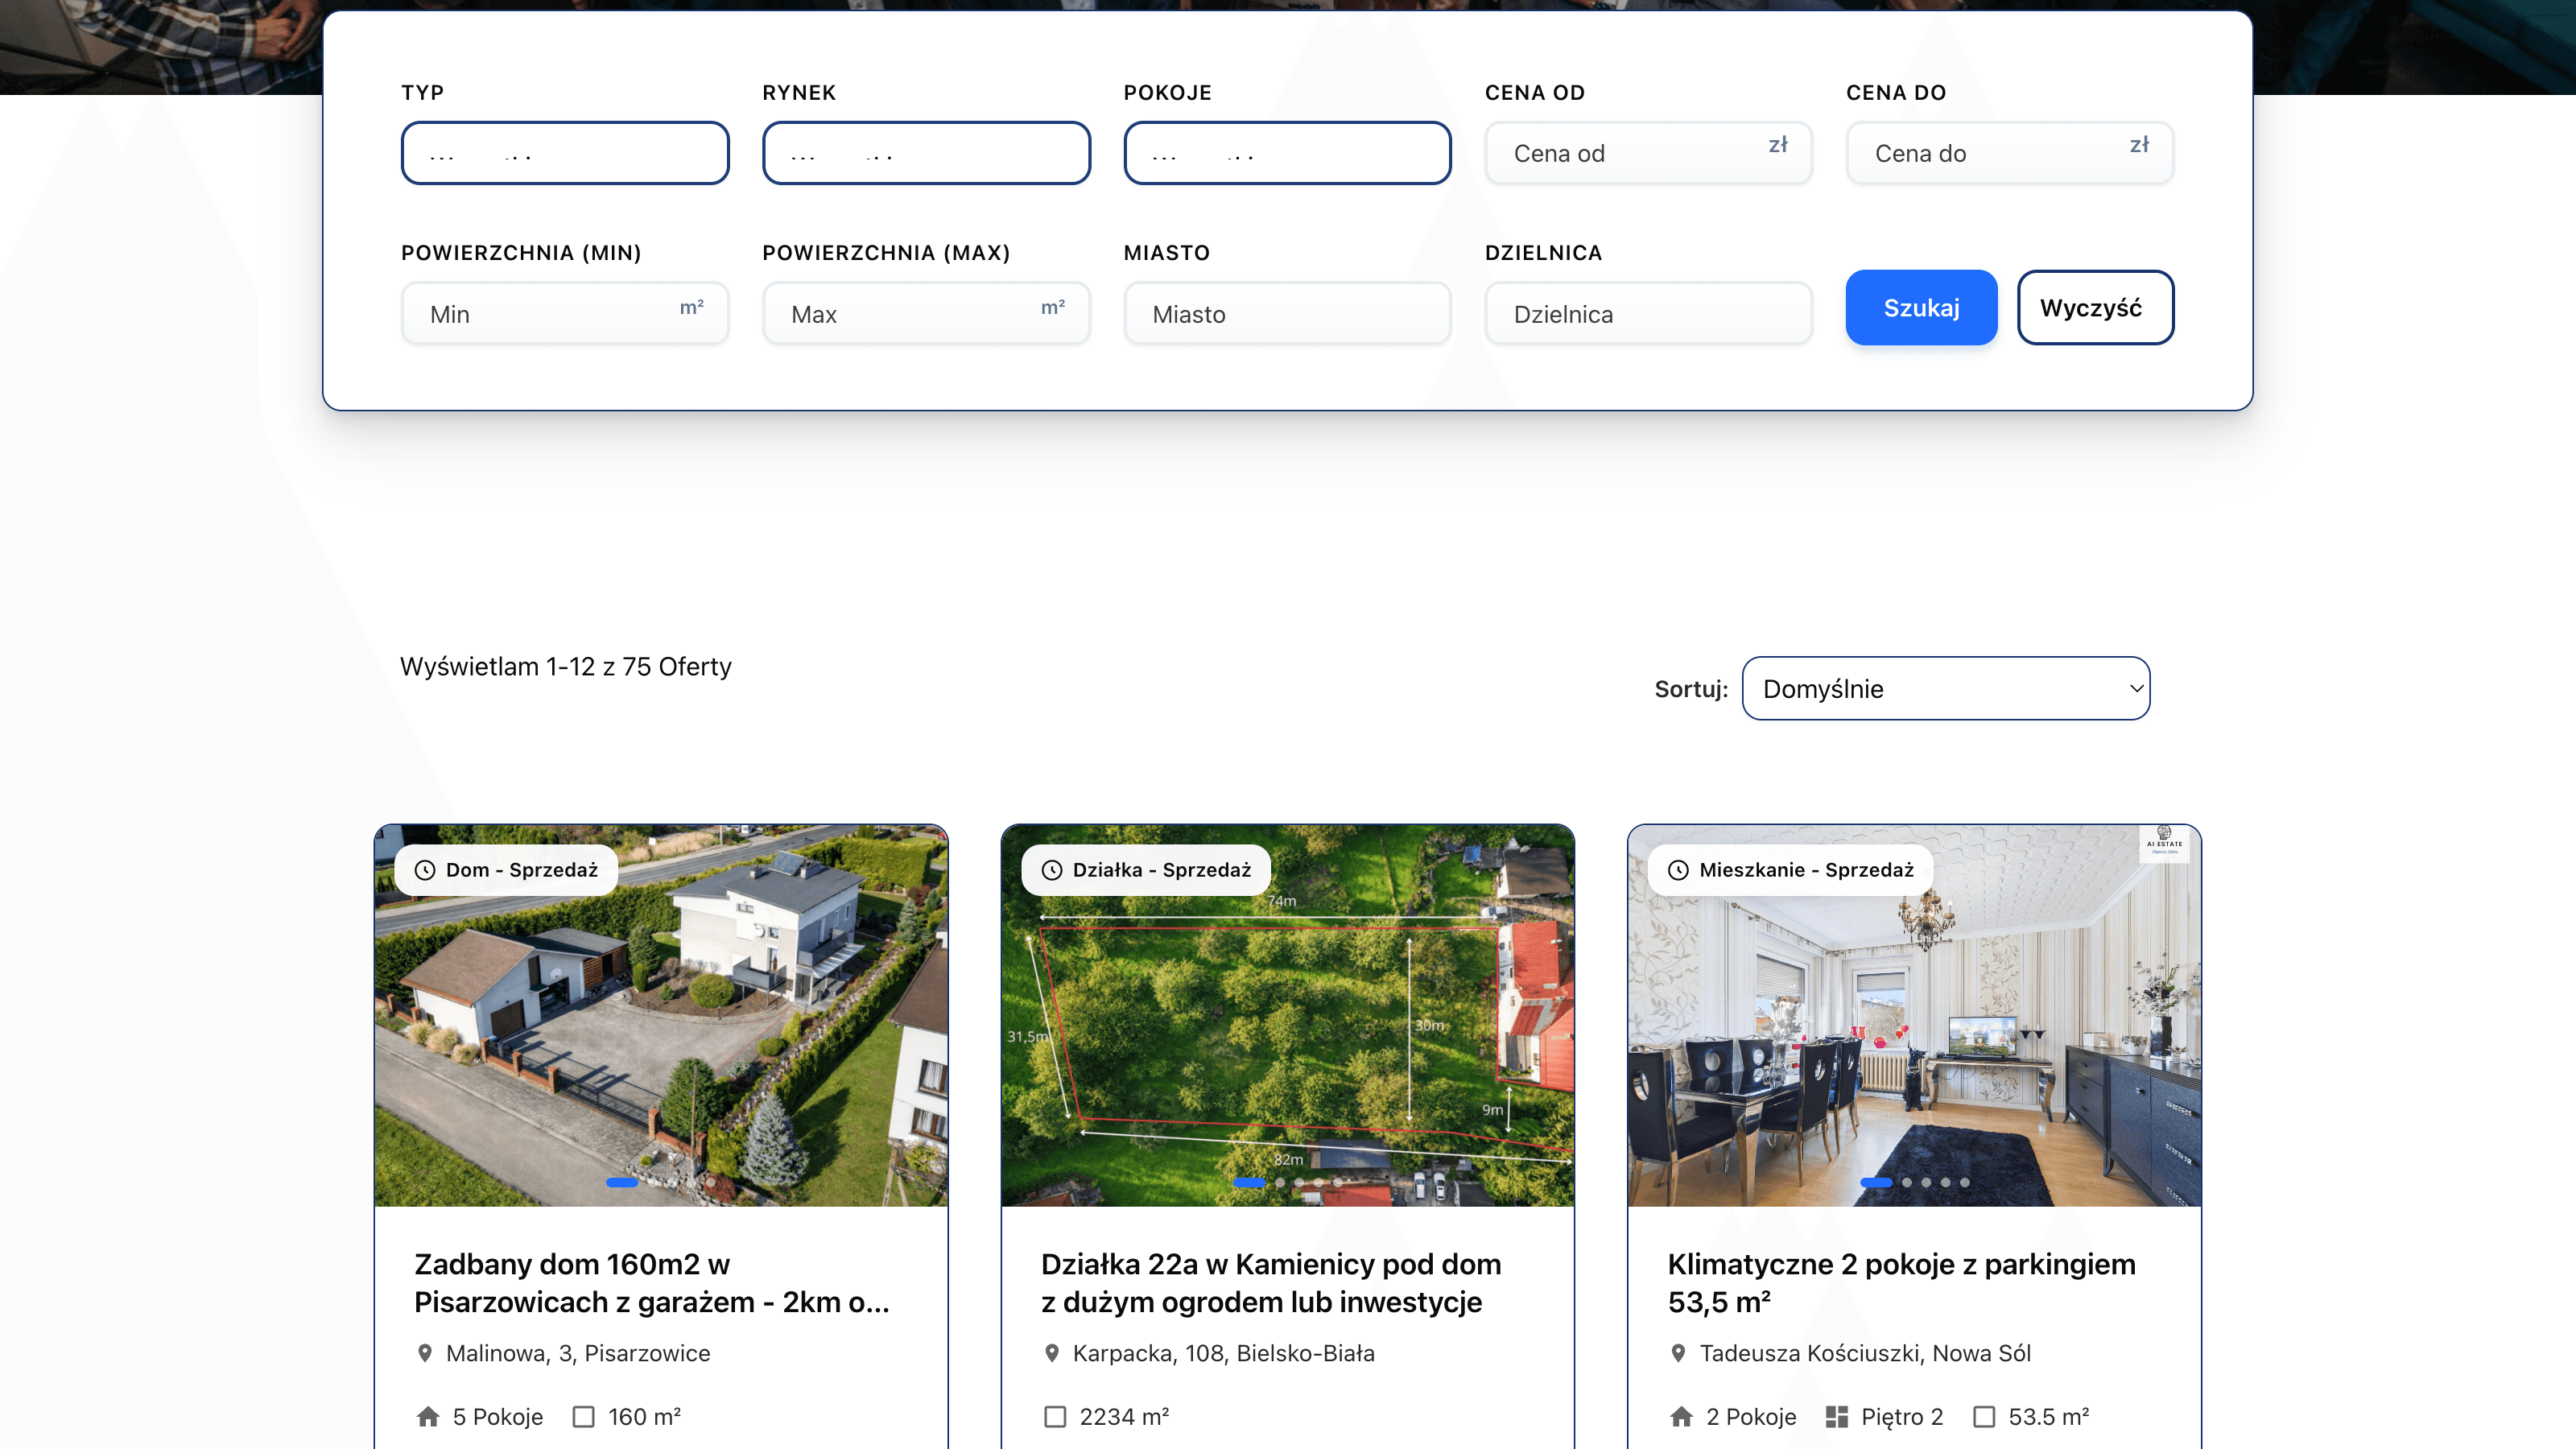Select first slider dot on apartment photo
Viewport: 2576px width, 1449px height.
coord(1876,1183)
